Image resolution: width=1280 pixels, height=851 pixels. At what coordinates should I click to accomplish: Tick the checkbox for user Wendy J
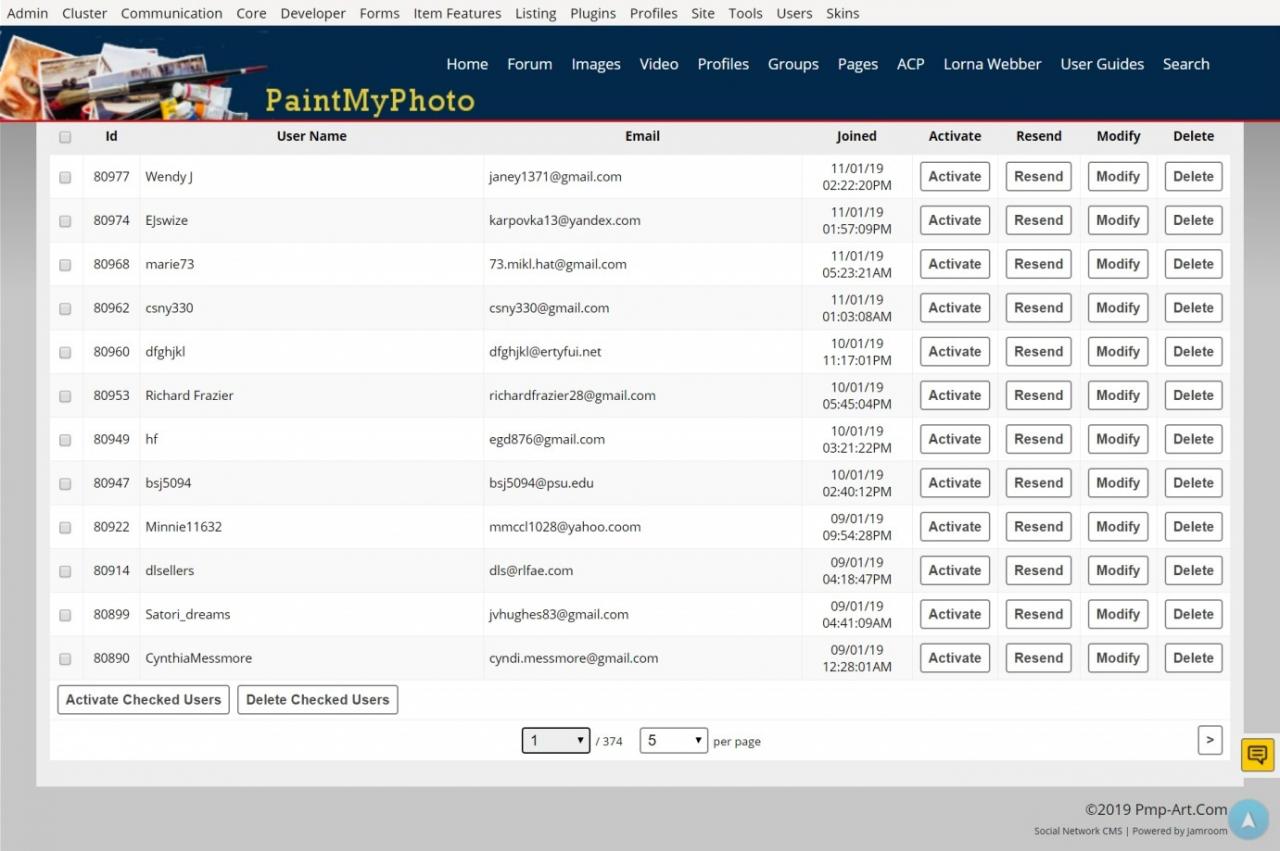pos(65,177)
